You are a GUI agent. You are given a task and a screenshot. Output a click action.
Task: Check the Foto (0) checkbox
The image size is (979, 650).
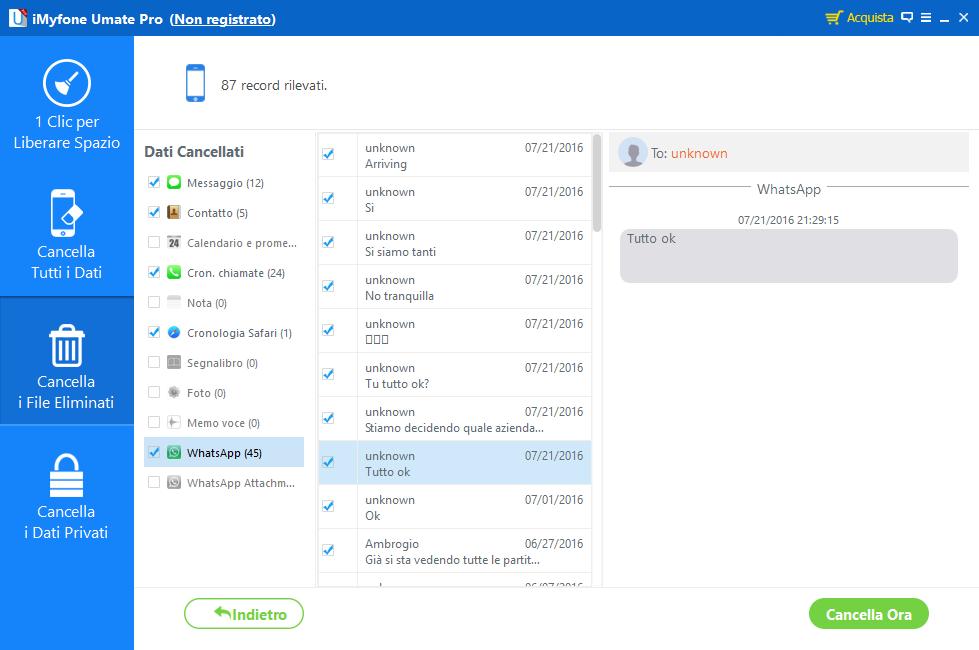[154, 391]
